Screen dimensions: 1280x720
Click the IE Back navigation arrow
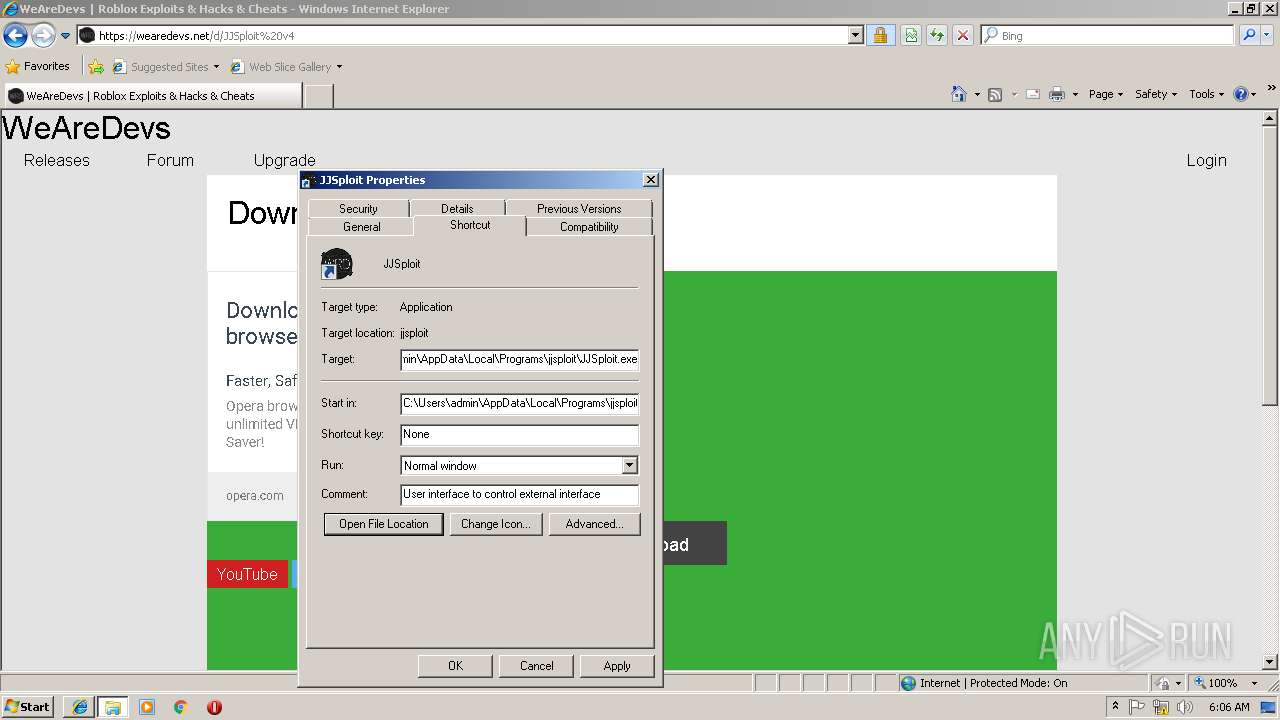click(15, 36)
